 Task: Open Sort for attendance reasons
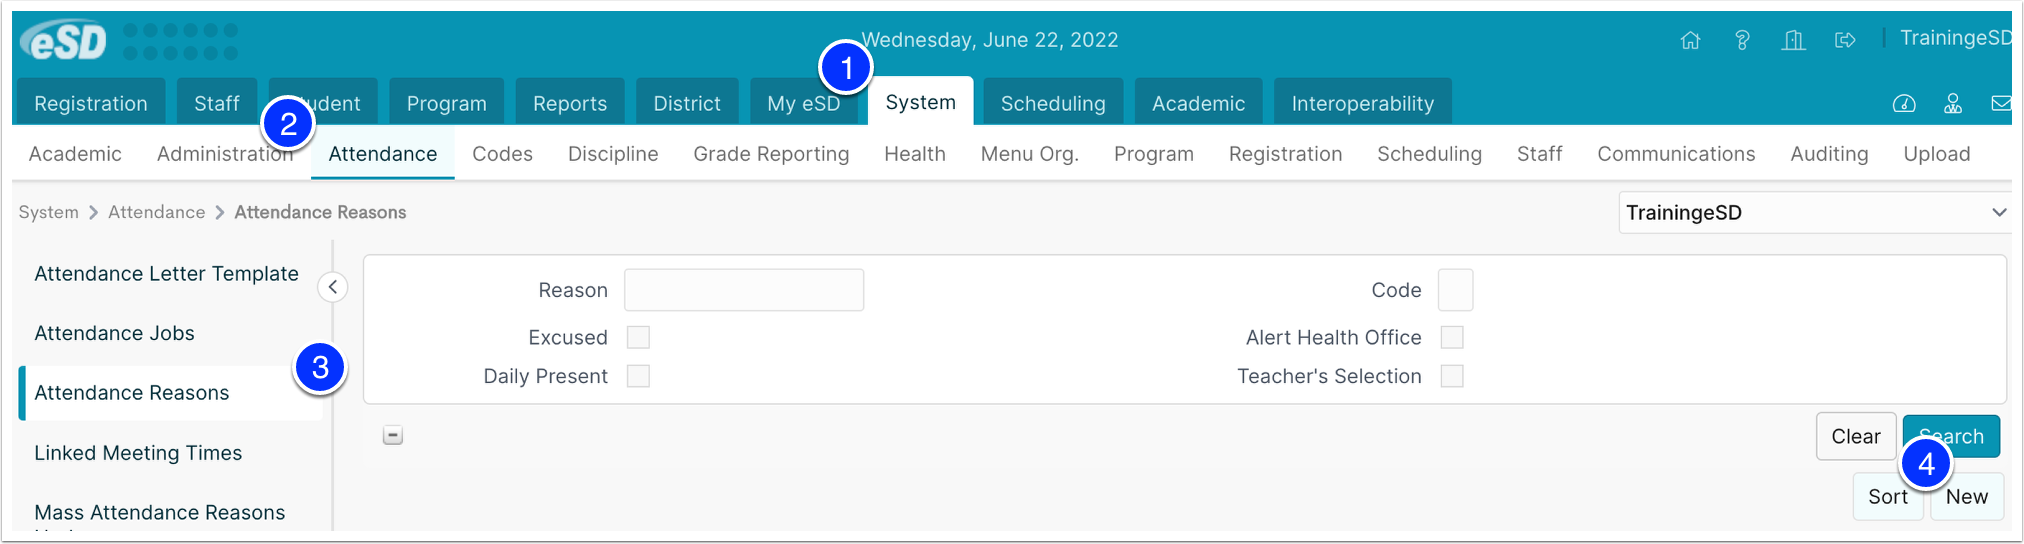[x=1888, y=496]
